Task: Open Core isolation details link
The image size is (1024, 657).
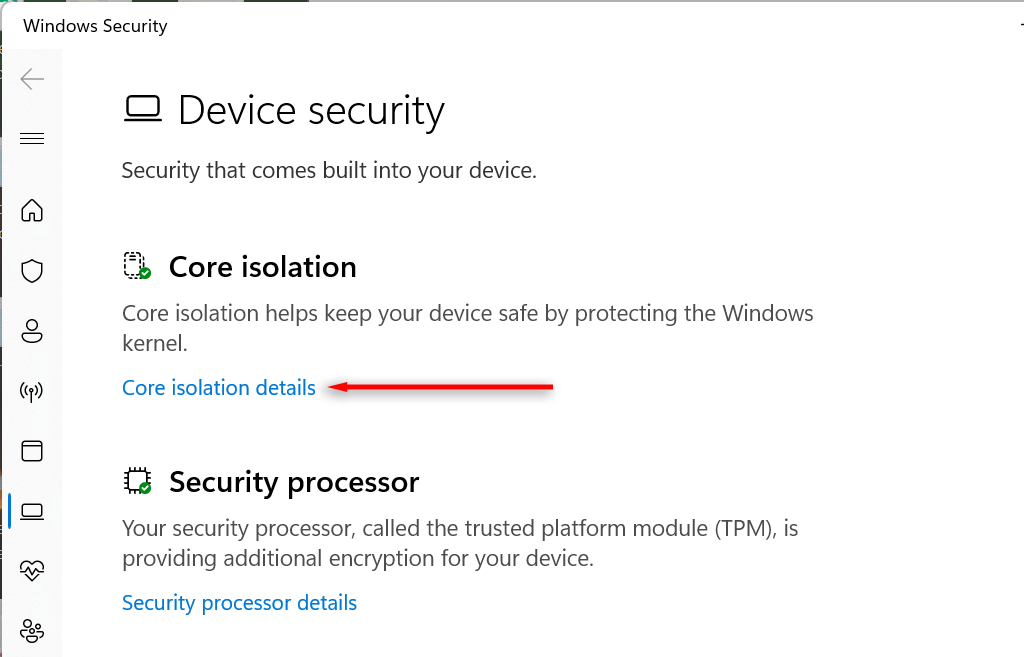Action: coord(219,387)
